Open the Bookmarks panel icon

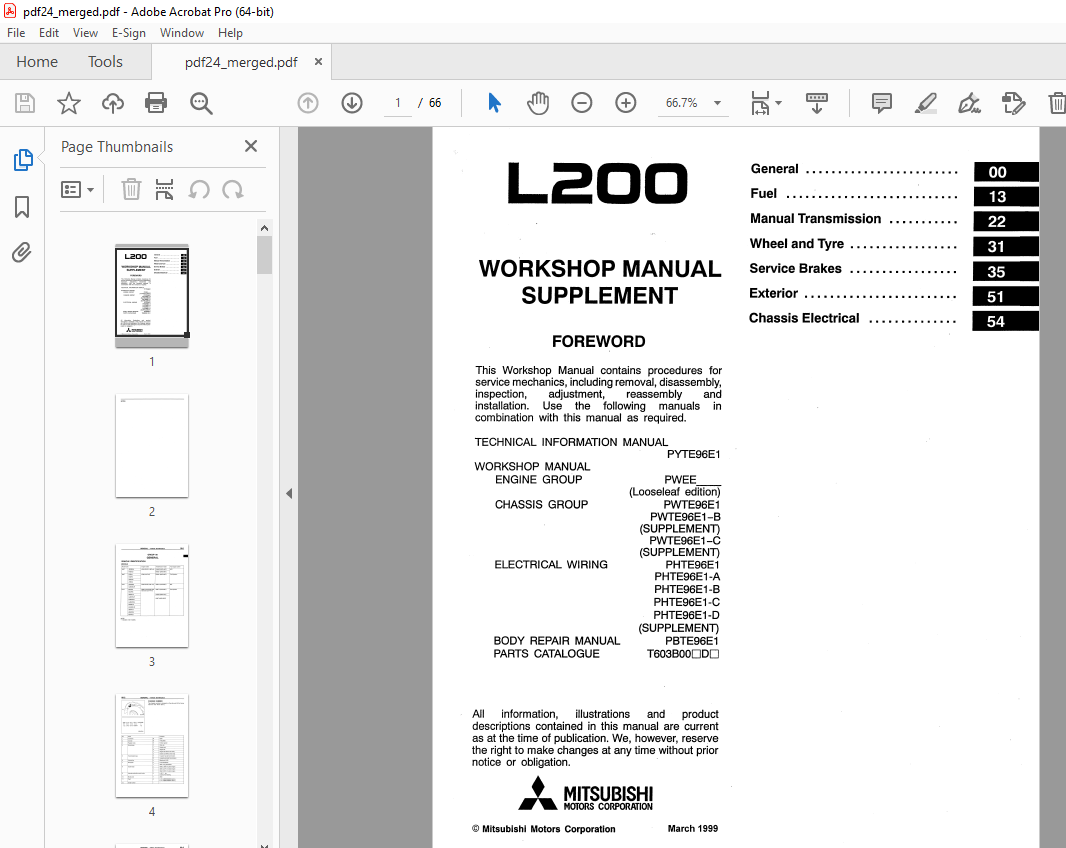click(22, 207)
